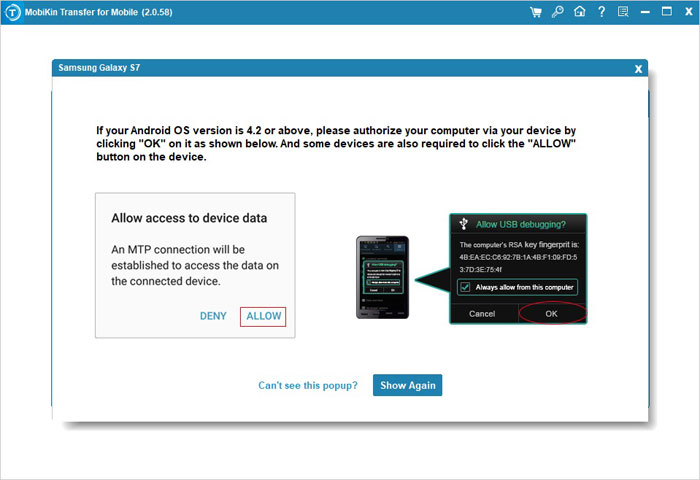Click ALLOW in the MTP illustration
Screen dimensions: 700x480
point(263,316)
